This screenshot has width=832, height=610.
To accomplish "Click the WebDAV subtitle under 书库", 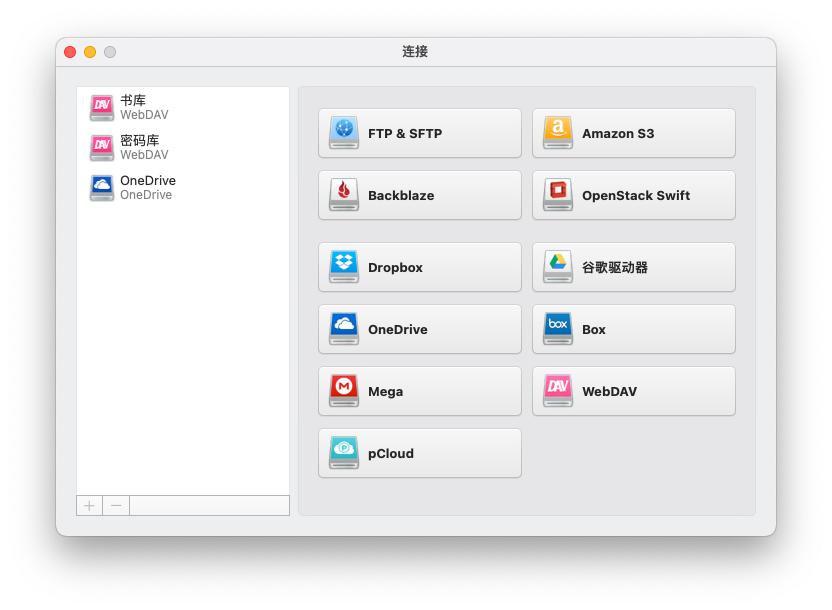I will (144, 115).
